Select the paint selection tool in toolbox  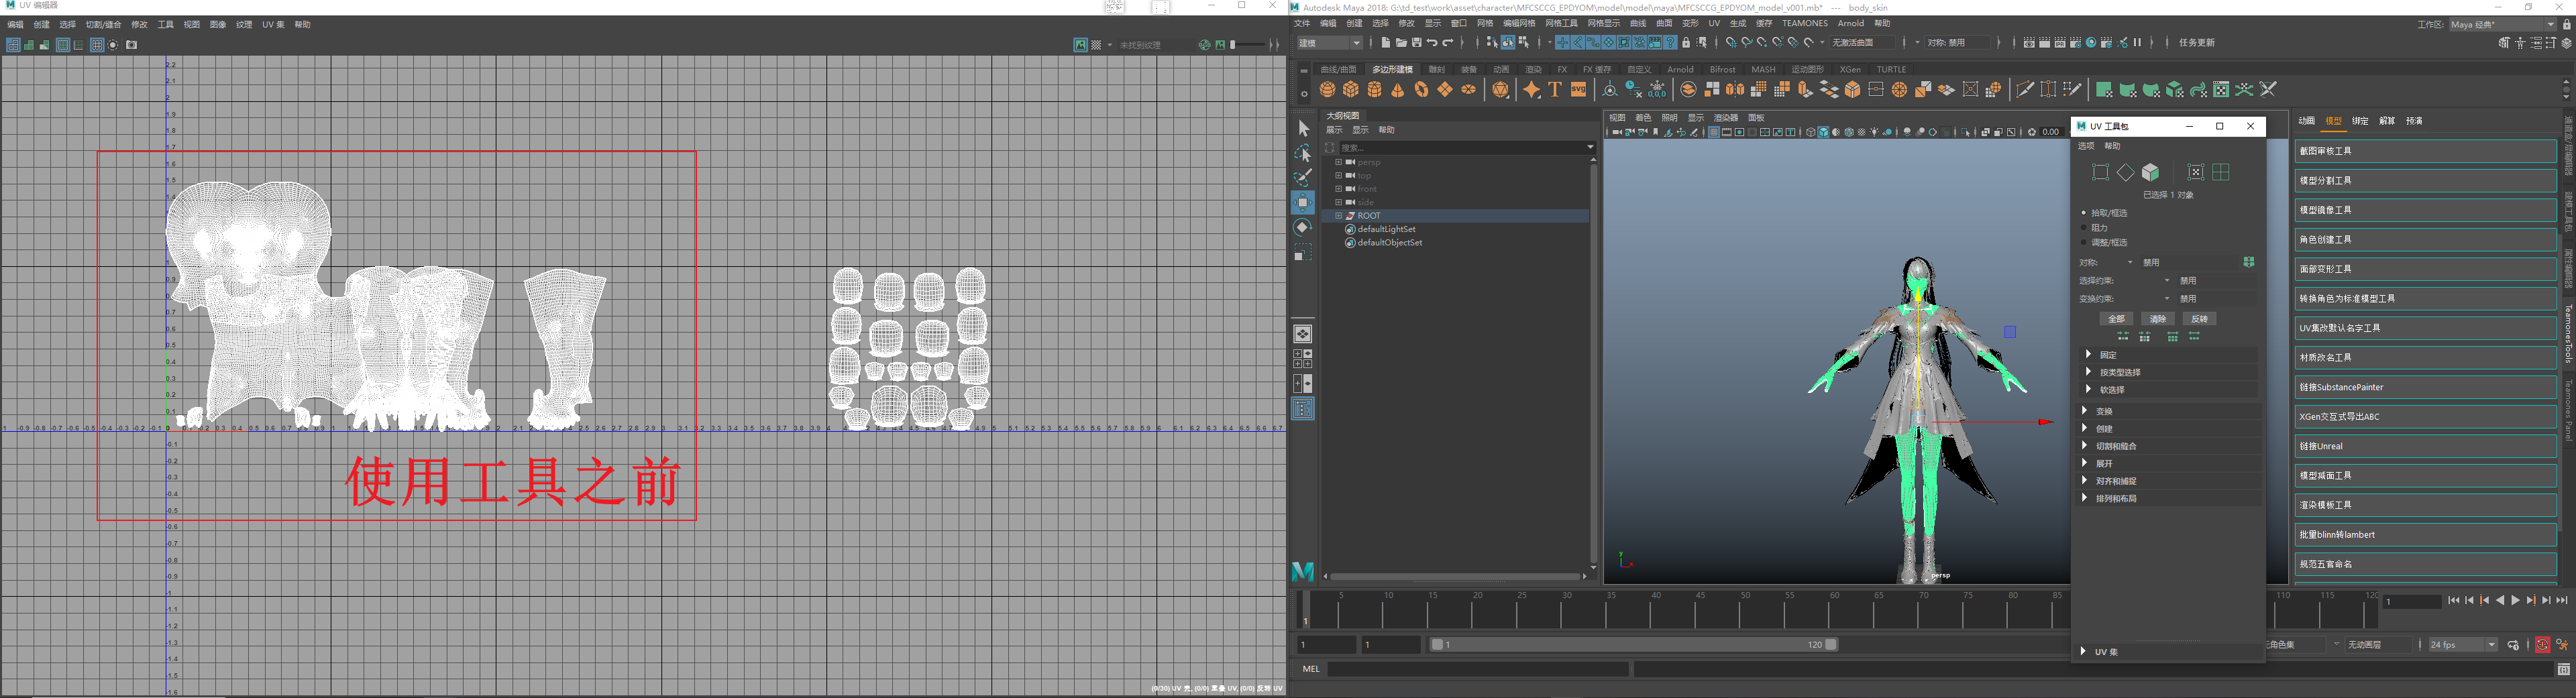tap(1302, 178)
